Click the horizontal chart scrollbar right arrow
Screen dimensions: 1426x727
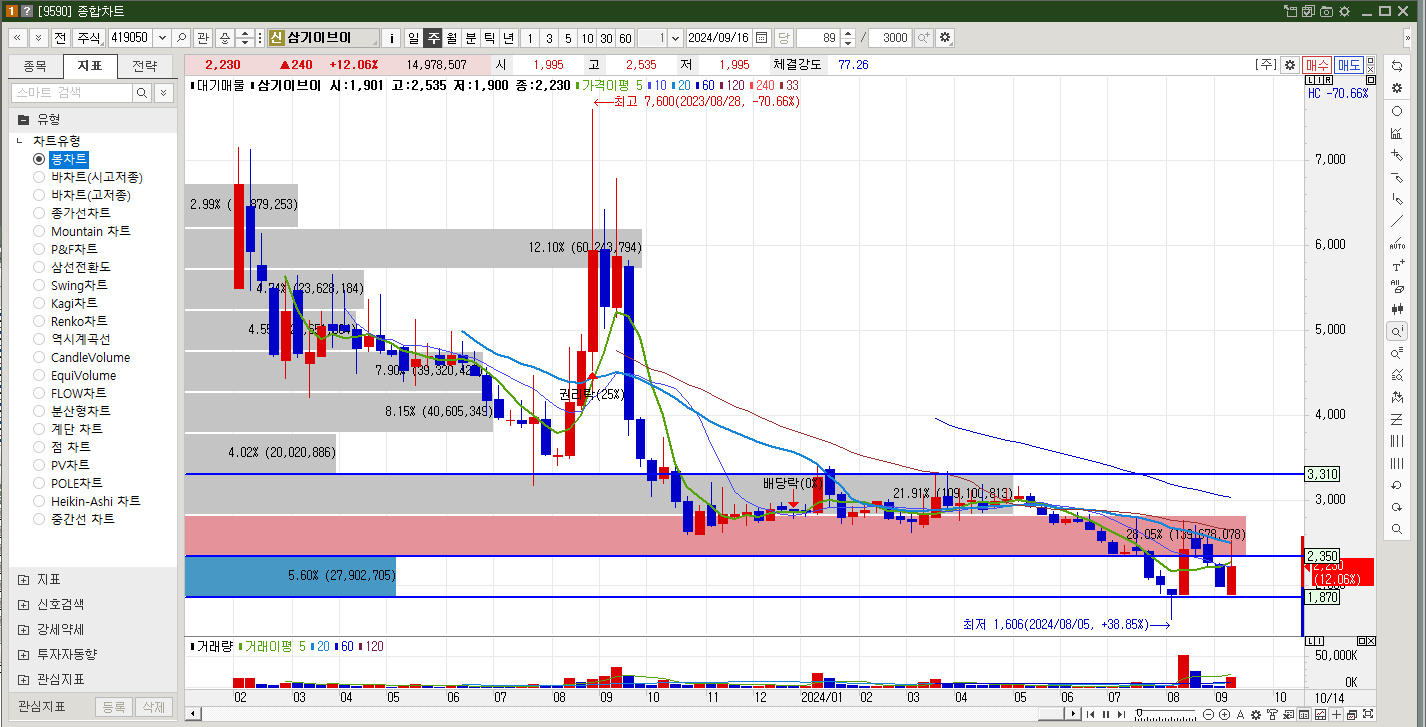coord(1073,714)
